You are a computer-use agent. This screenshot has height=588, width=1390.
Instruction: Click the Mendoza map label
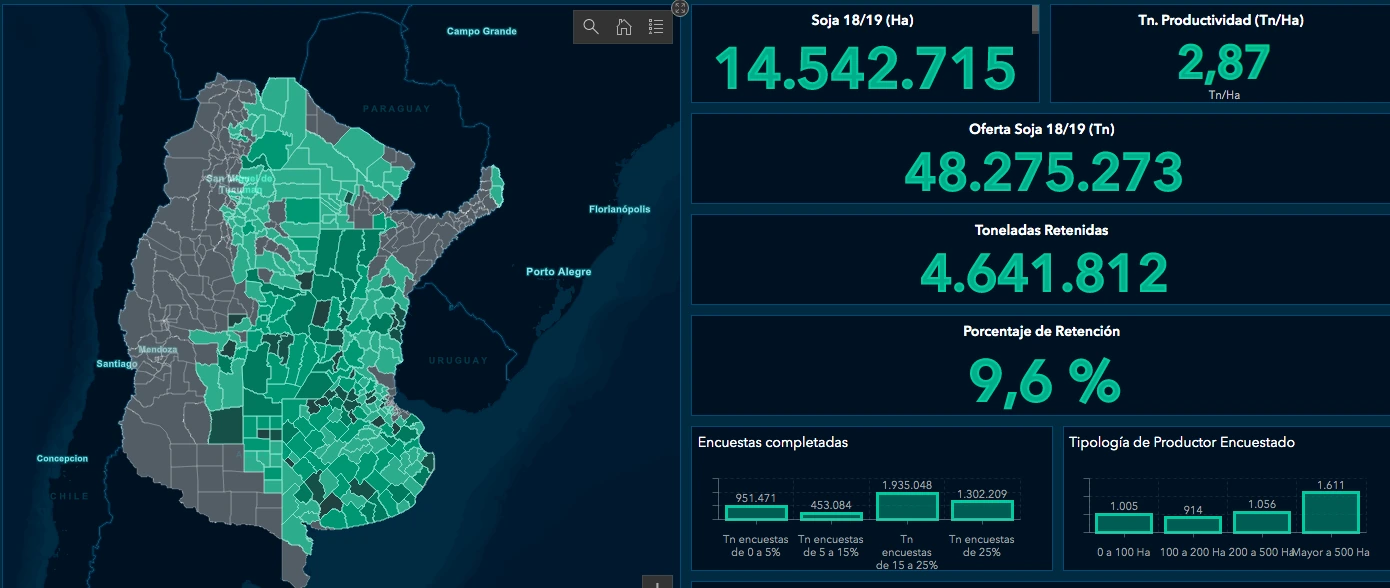point(158,350)
